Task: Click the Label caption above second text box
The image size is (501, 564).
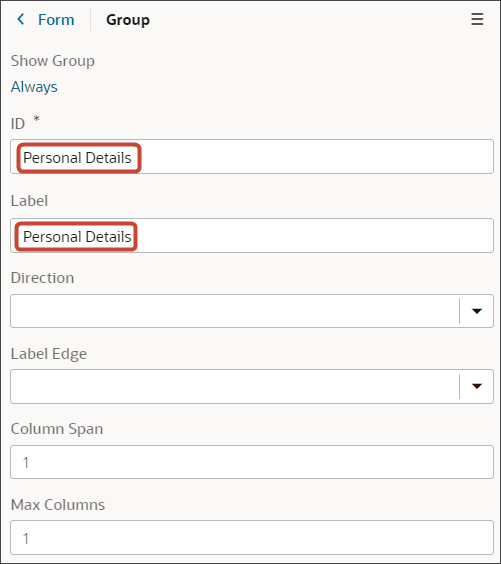Action: point(29,201)
